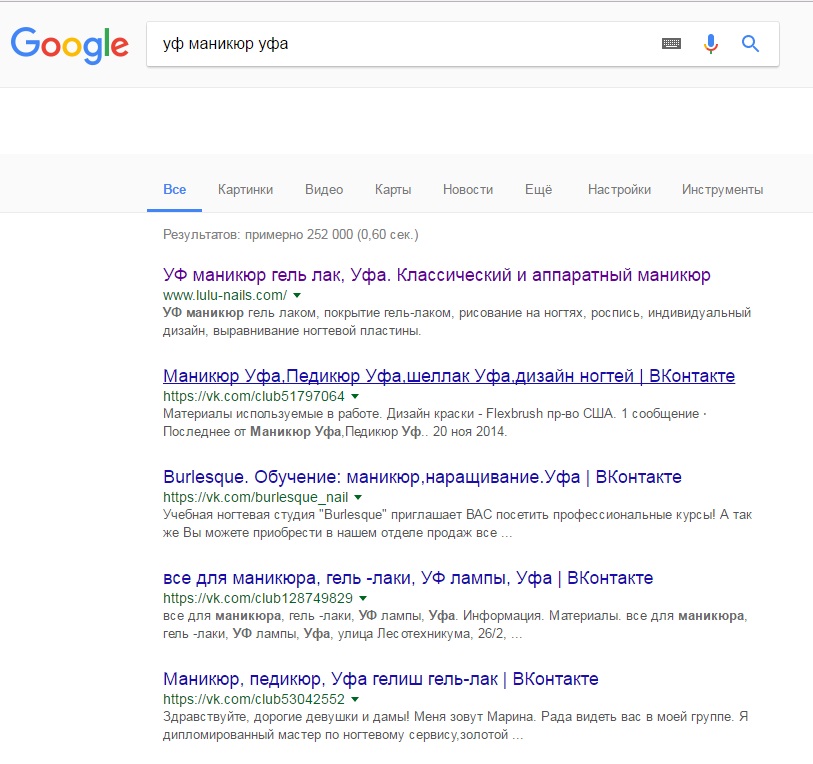The width and height of the screenshot is (813, 764).
Task: Click the magnifying glass search button
Action: (750, 44)
